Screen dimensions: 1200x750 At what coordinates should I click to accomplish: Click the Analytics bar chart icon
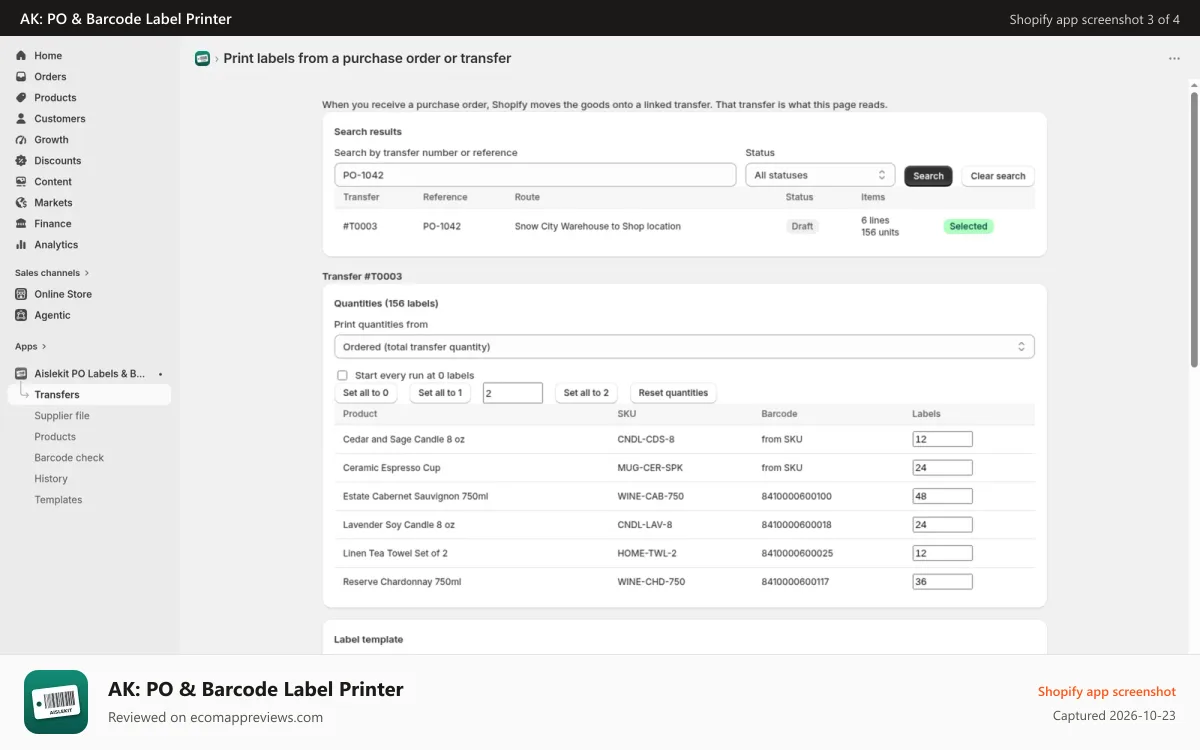[21, 245]
